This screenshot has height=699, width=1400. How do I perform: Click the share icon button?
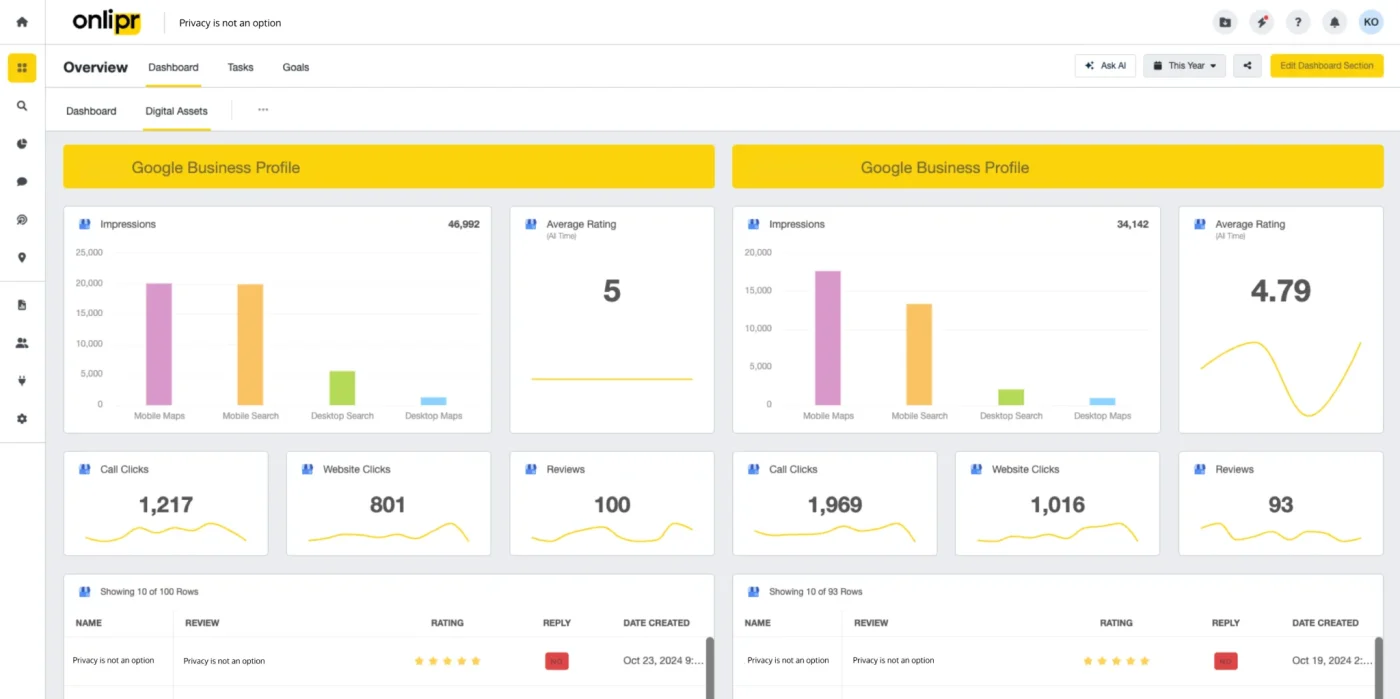1247,66
